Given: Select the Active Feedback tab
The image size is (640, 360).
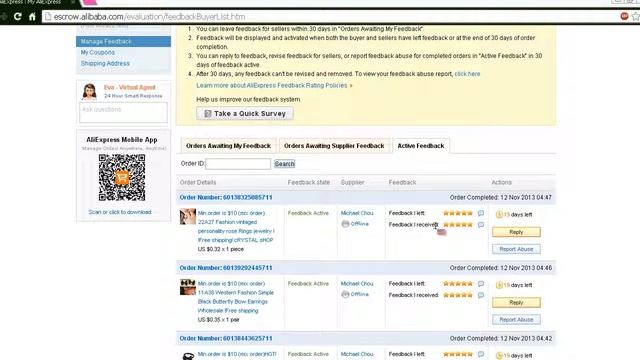Looking at the screenshot, I should click(x=421, y=146).
